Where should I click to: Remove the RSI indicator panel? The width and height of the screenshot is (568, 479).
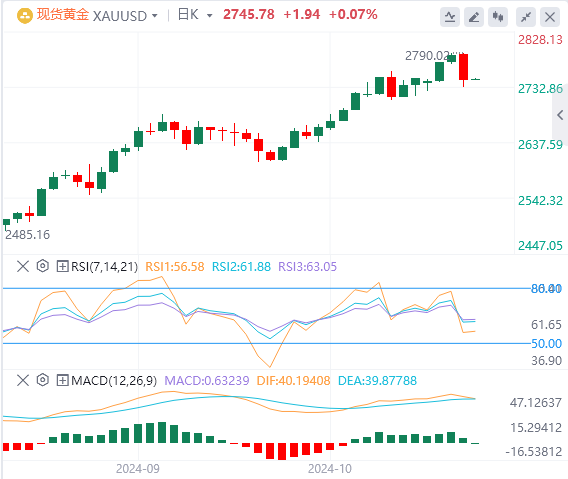tap(23, 267)
